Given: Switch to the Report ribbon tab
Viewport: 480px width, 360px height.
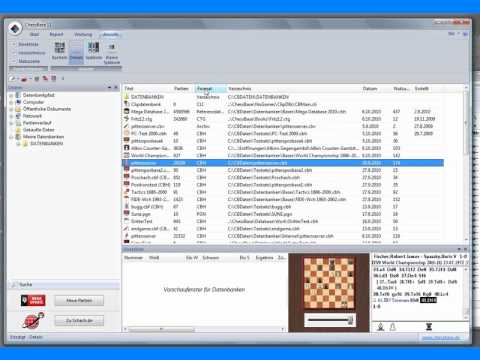Looking at the screenshot, I should point(56,34).
